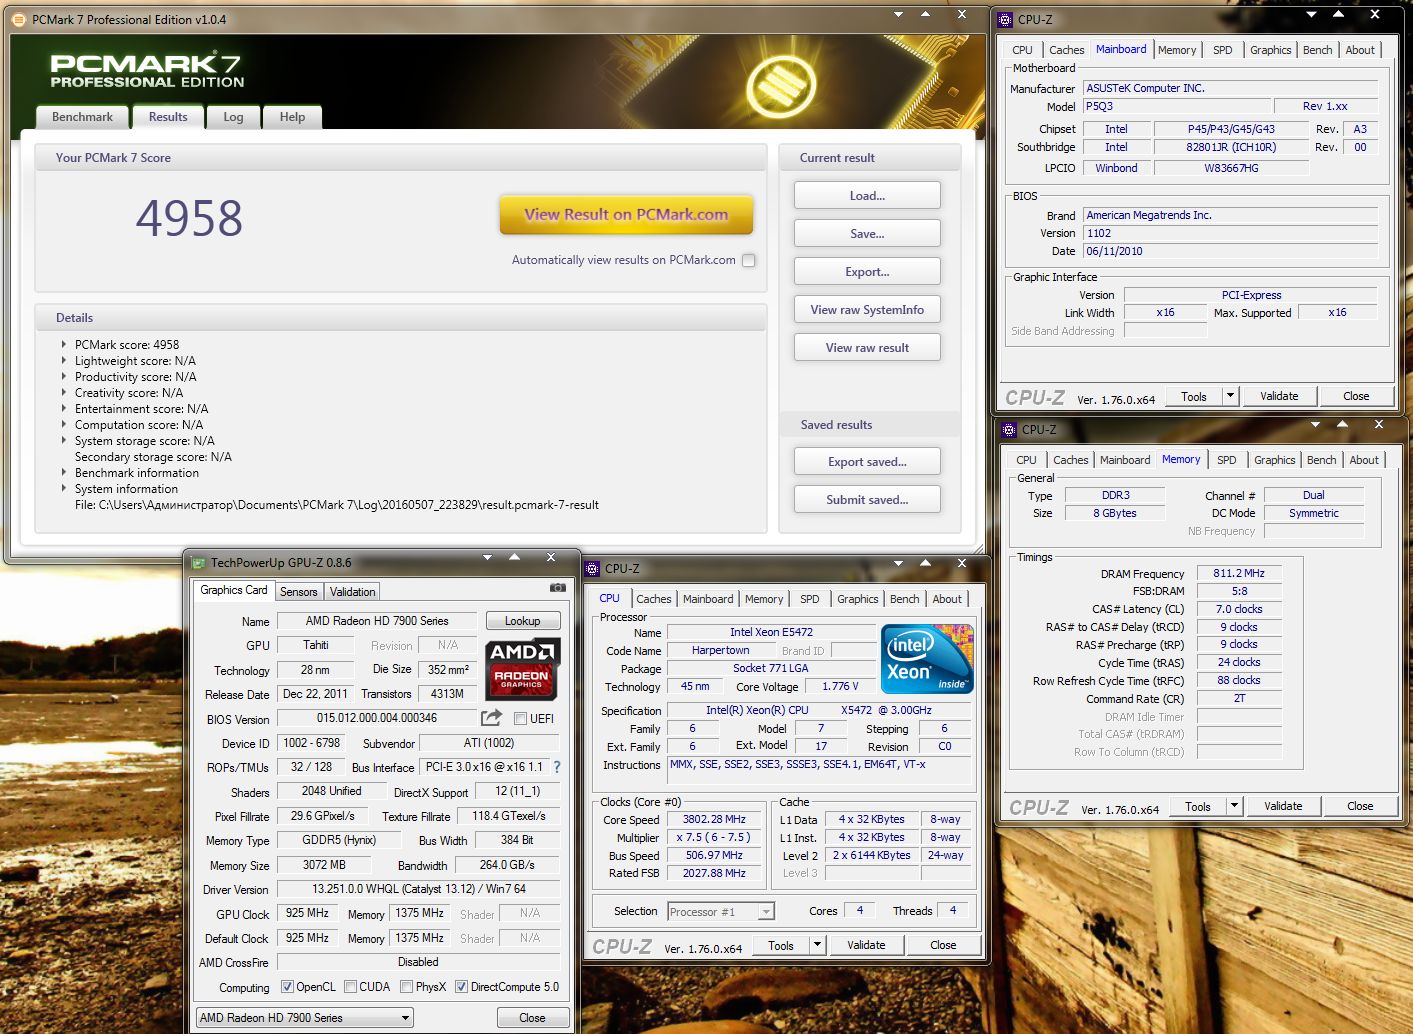This screenshot has height=1034, width=1413.
Task: Open Graphics tab in CPU-Z Mainboard window
Action: click(1270, 50)
